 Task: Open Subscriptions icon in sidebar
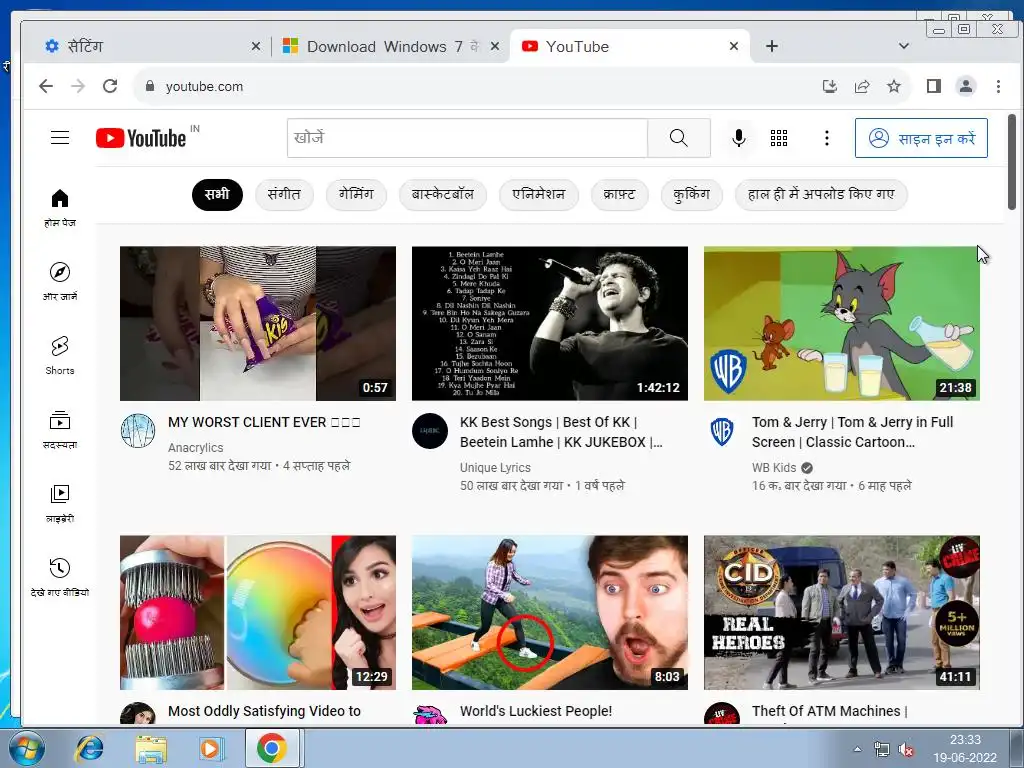60,421
